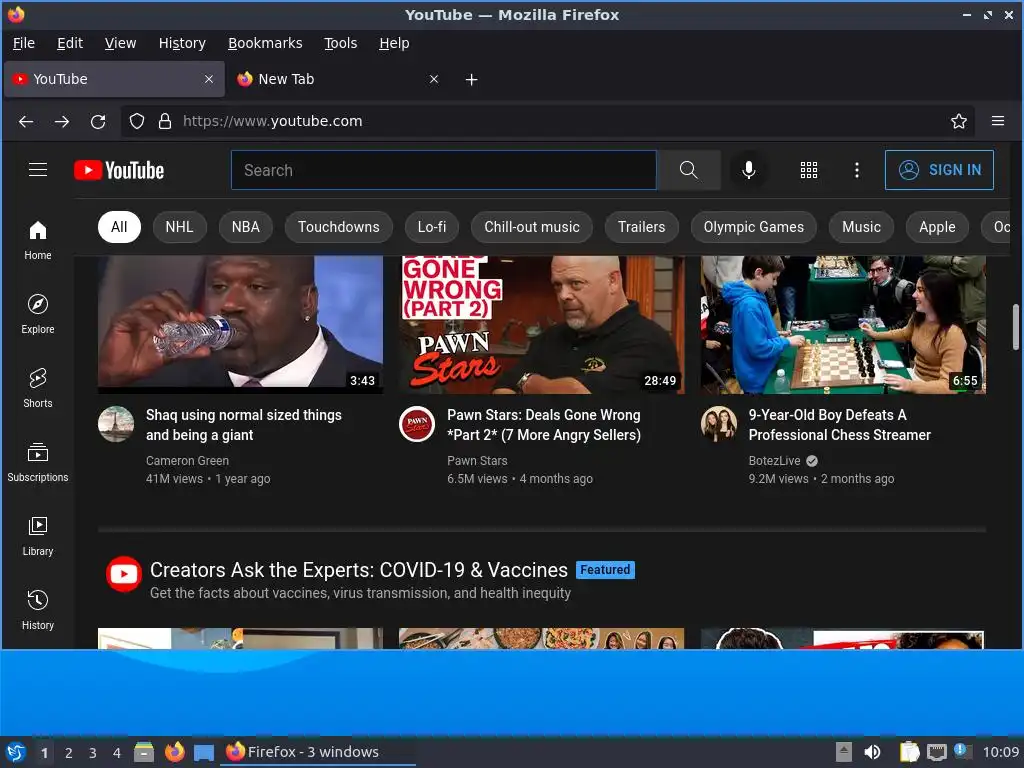The width and height of the screenshot is (1024, 768).
Task: Open YouTube settings three-dot menu
Action: [x=857, y=170]
